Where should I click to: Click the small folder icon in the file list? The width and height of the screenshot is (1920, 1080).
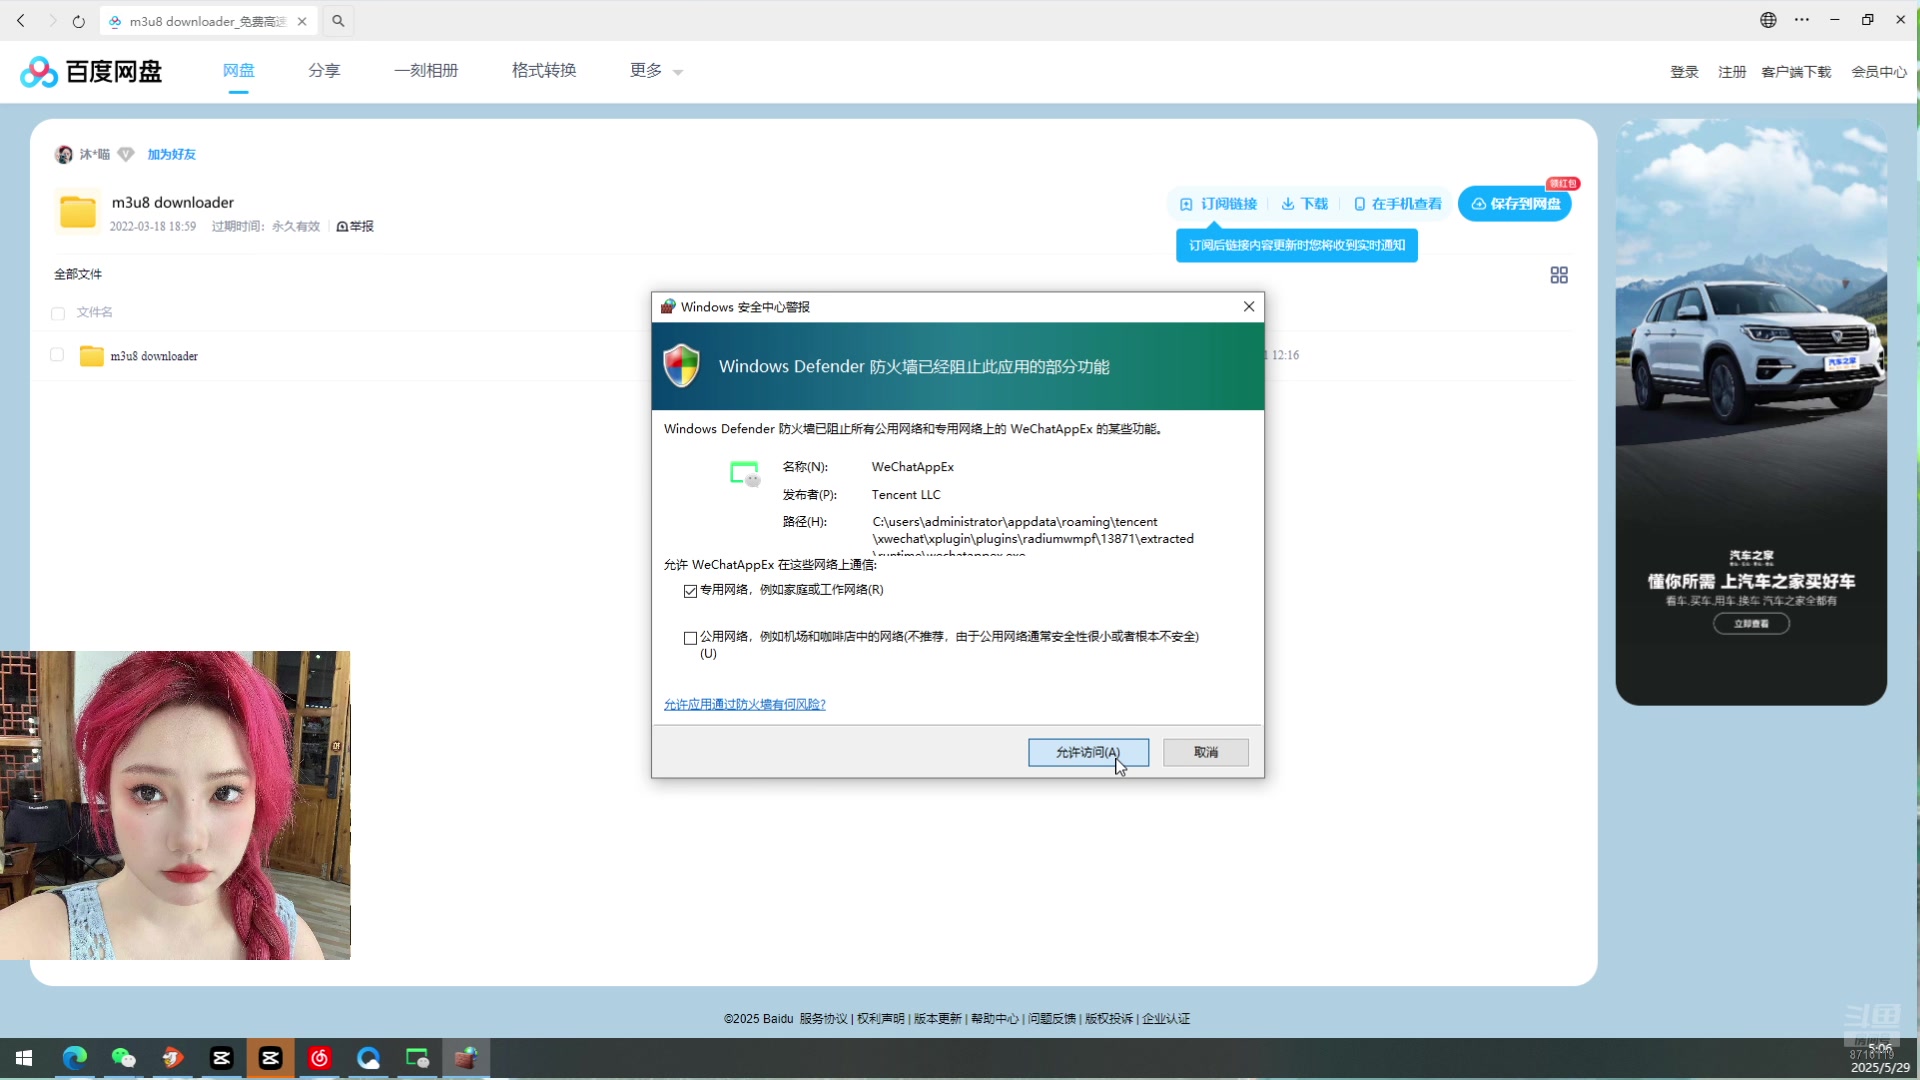tap(91, 355)
